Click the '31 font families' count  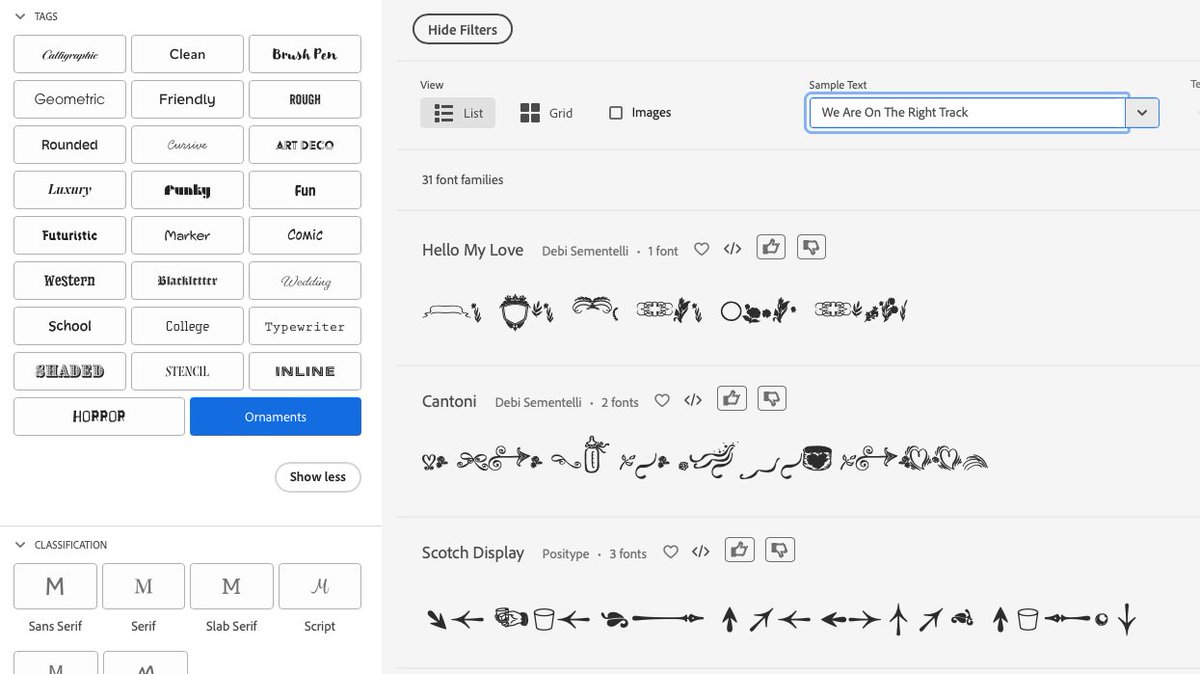point(463,180)
